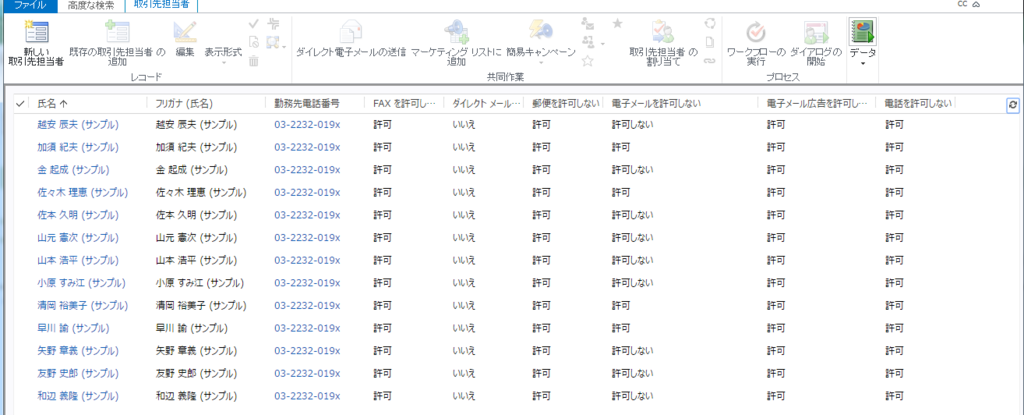Switch to 高度な検索 tab
1024x415 pixels.
click(91, 5)
